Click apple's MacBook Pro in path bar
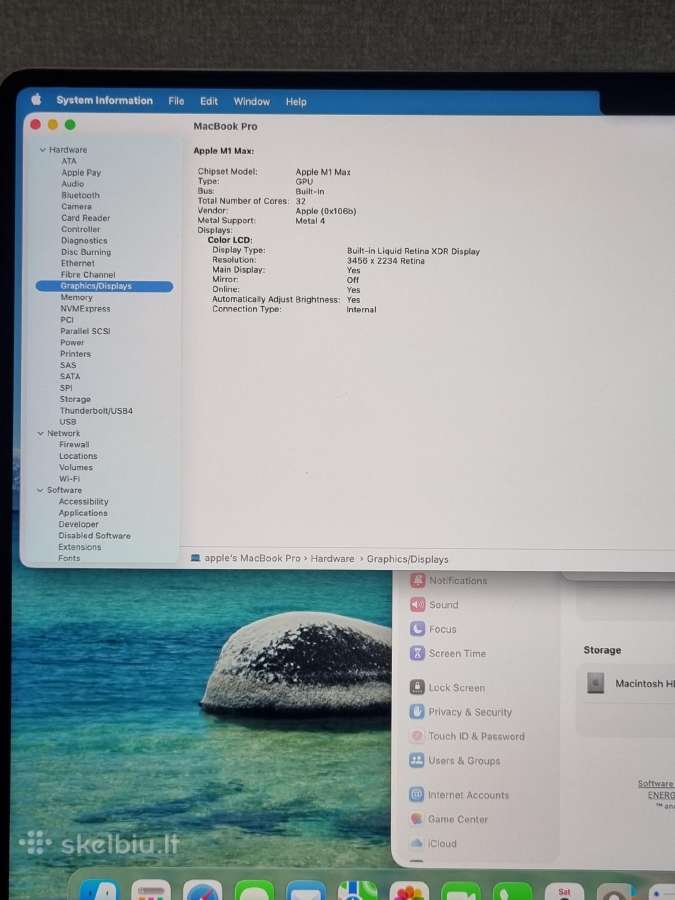 click(253, 558)
